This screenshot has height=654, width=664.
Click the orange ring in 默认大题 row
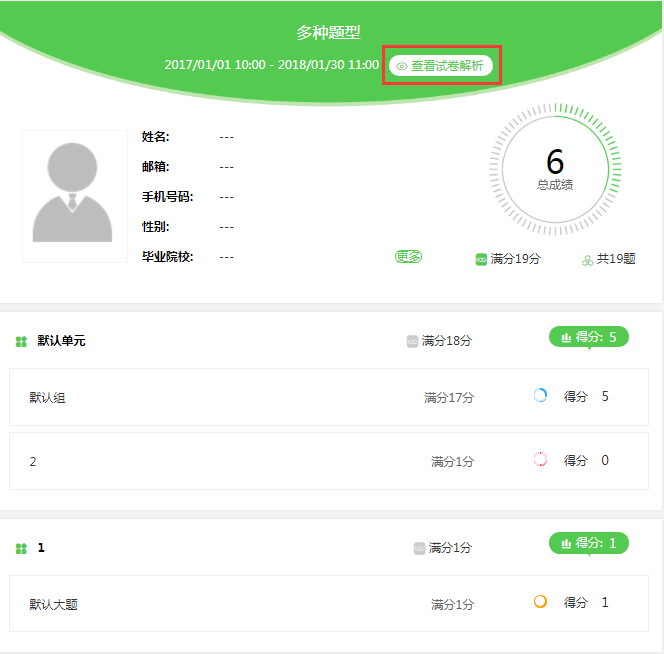540,601
